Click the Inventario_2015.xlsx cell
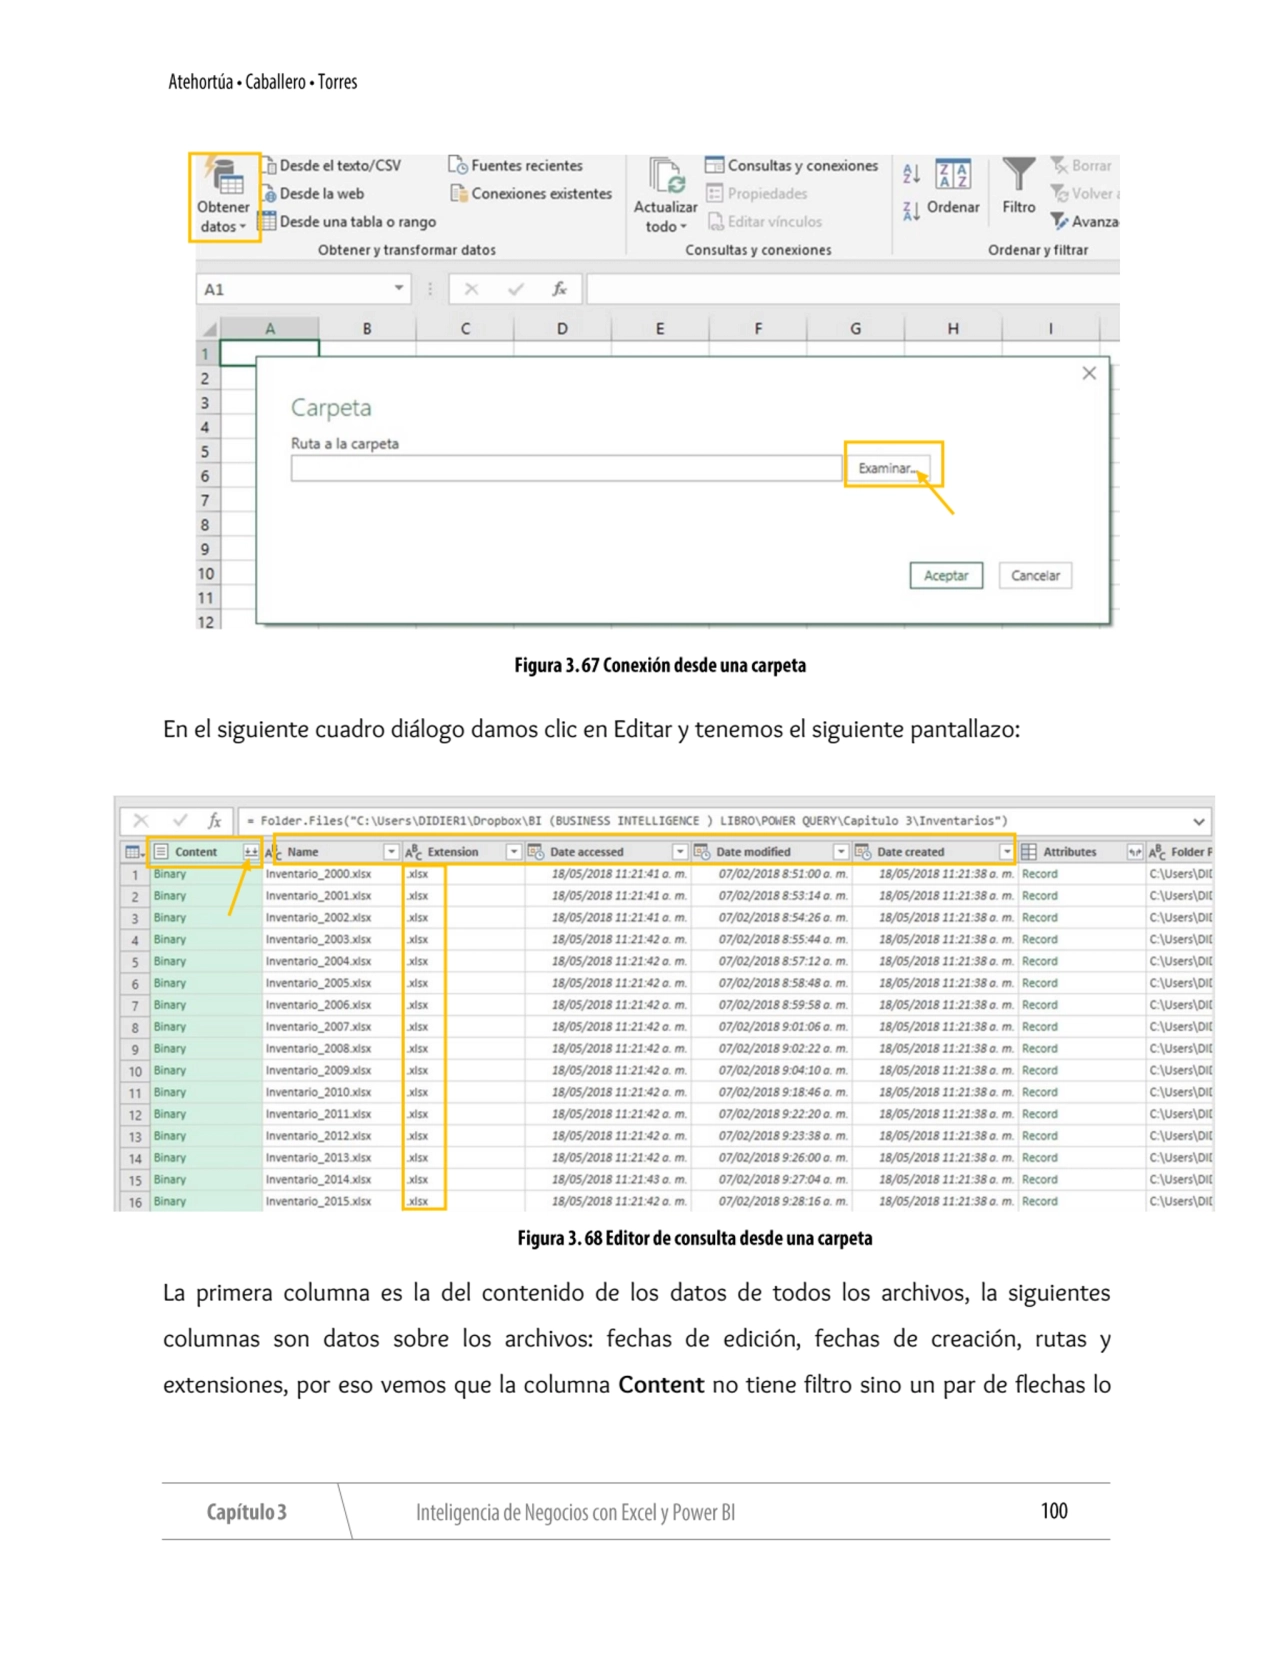 [x=318, y=1202]
